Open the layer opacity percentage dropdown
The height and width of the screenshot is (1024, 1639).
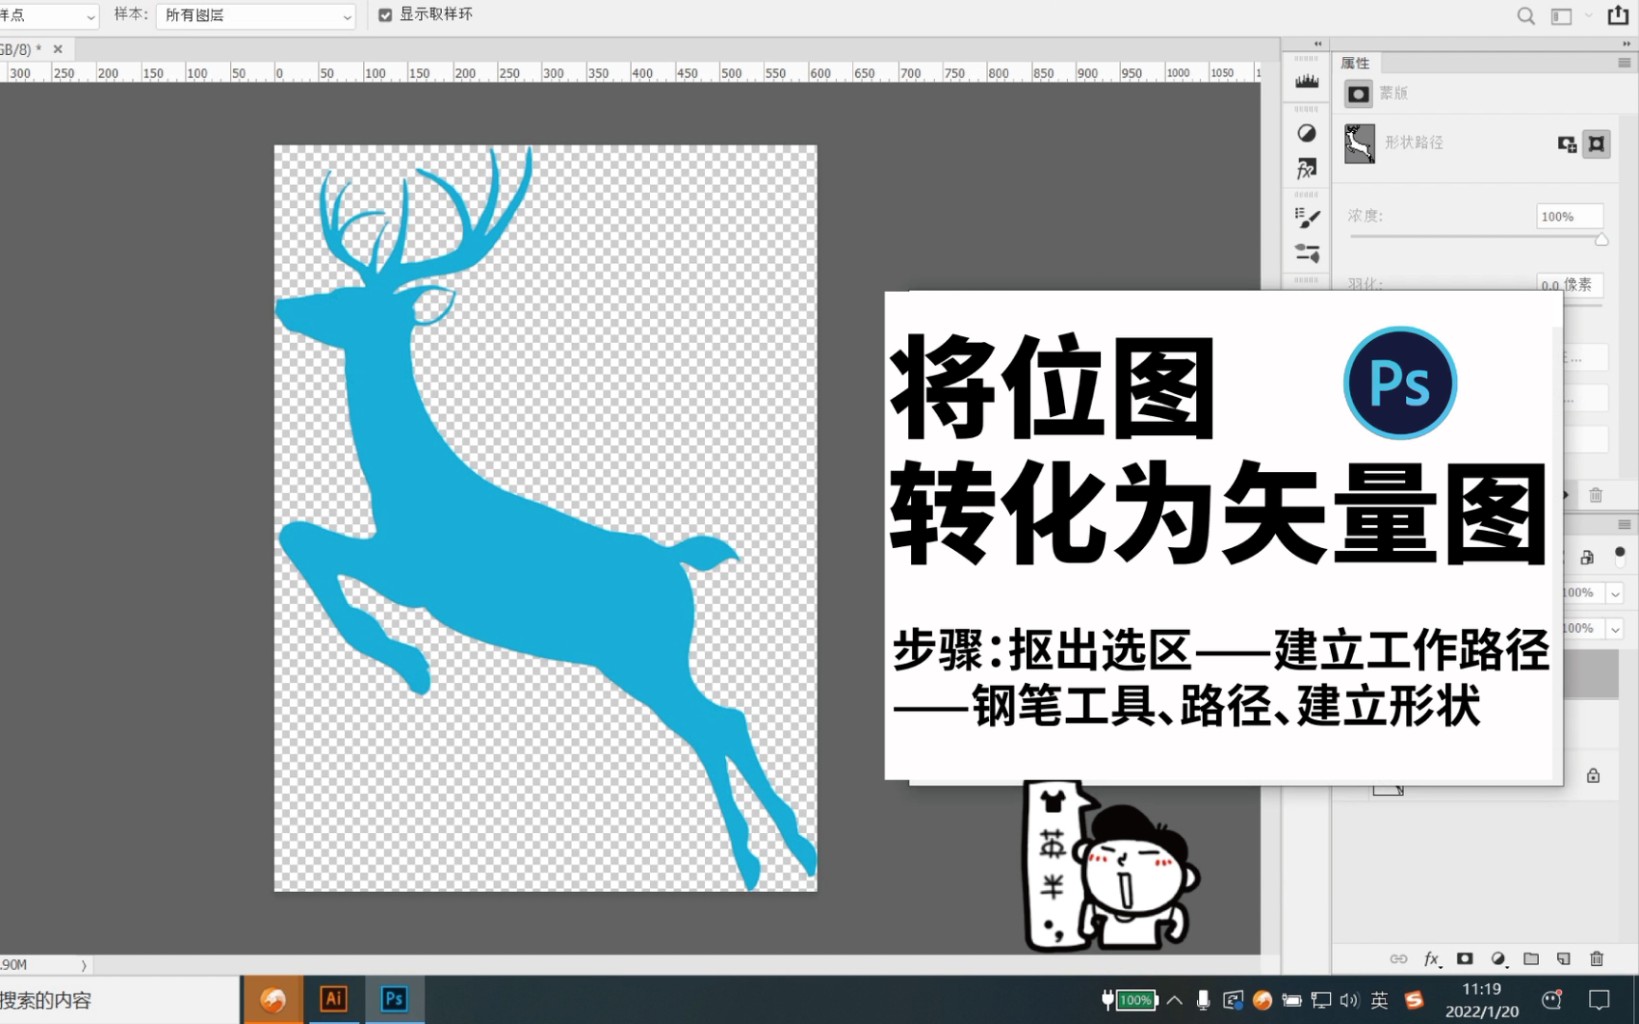tap(1614, 593)
